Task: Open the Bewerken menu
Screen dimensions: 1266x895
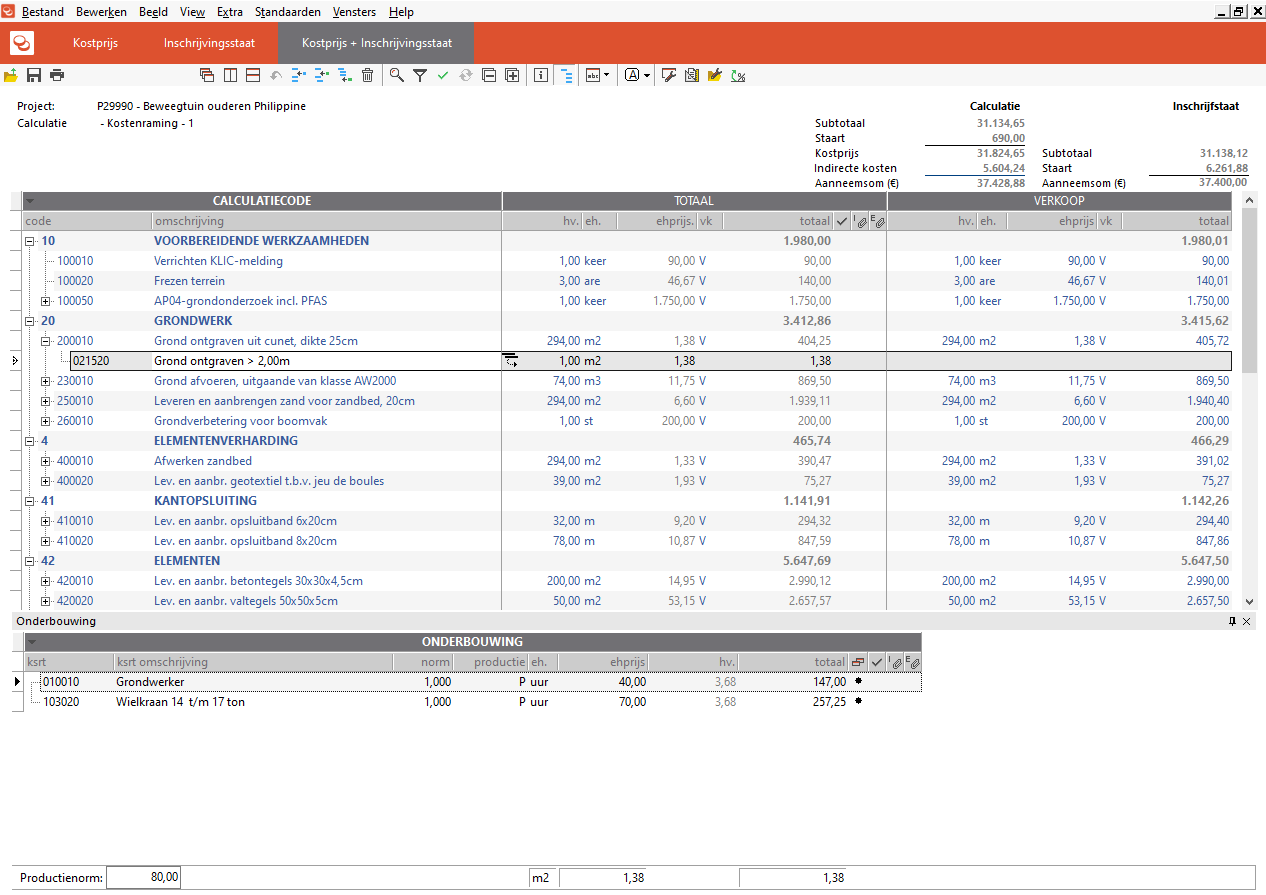Action: [101, 12]
